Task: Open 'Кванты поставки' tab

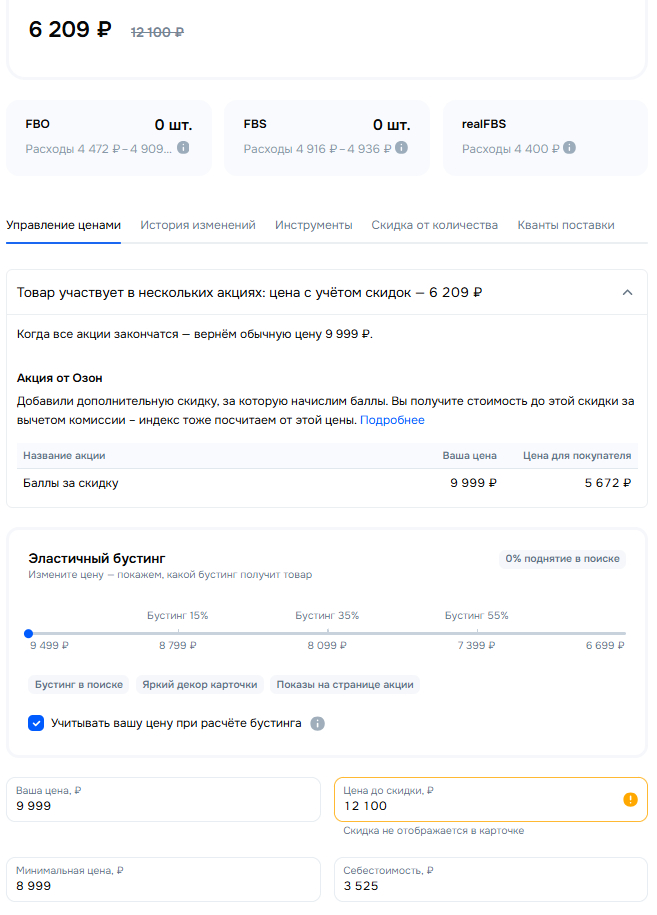Action: [x=565, y=225]
